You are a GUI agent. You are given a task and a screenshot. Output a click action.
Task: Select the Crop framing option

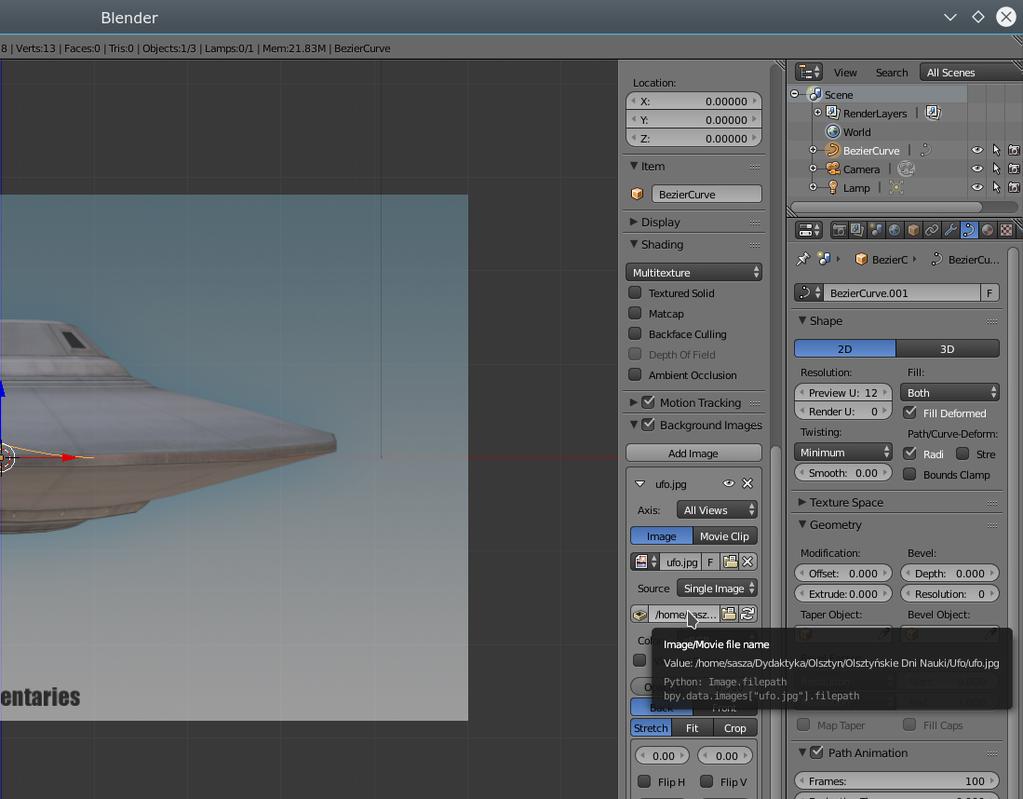click(x=735, y=728)
